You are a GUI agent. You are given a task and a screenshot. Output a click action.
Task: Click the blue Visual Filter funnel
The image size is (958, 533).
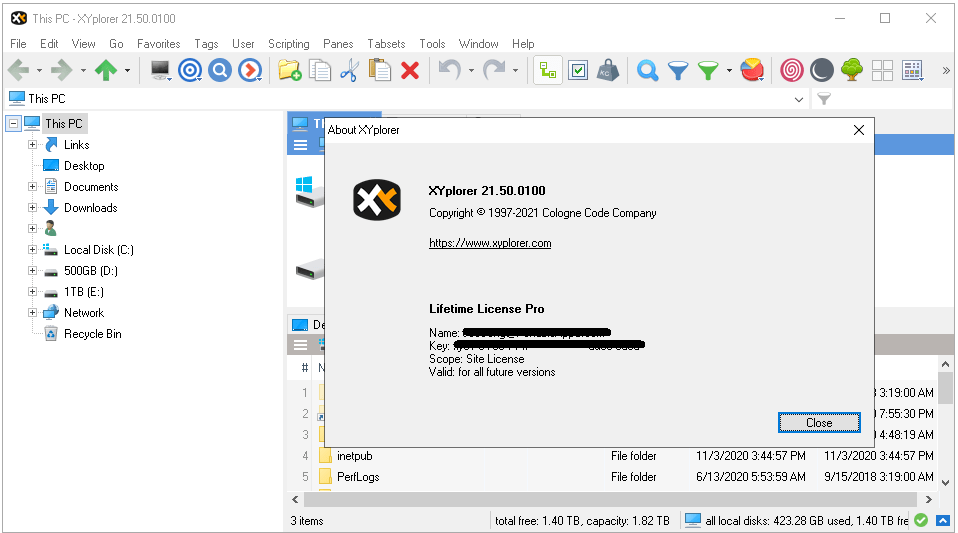678,71
